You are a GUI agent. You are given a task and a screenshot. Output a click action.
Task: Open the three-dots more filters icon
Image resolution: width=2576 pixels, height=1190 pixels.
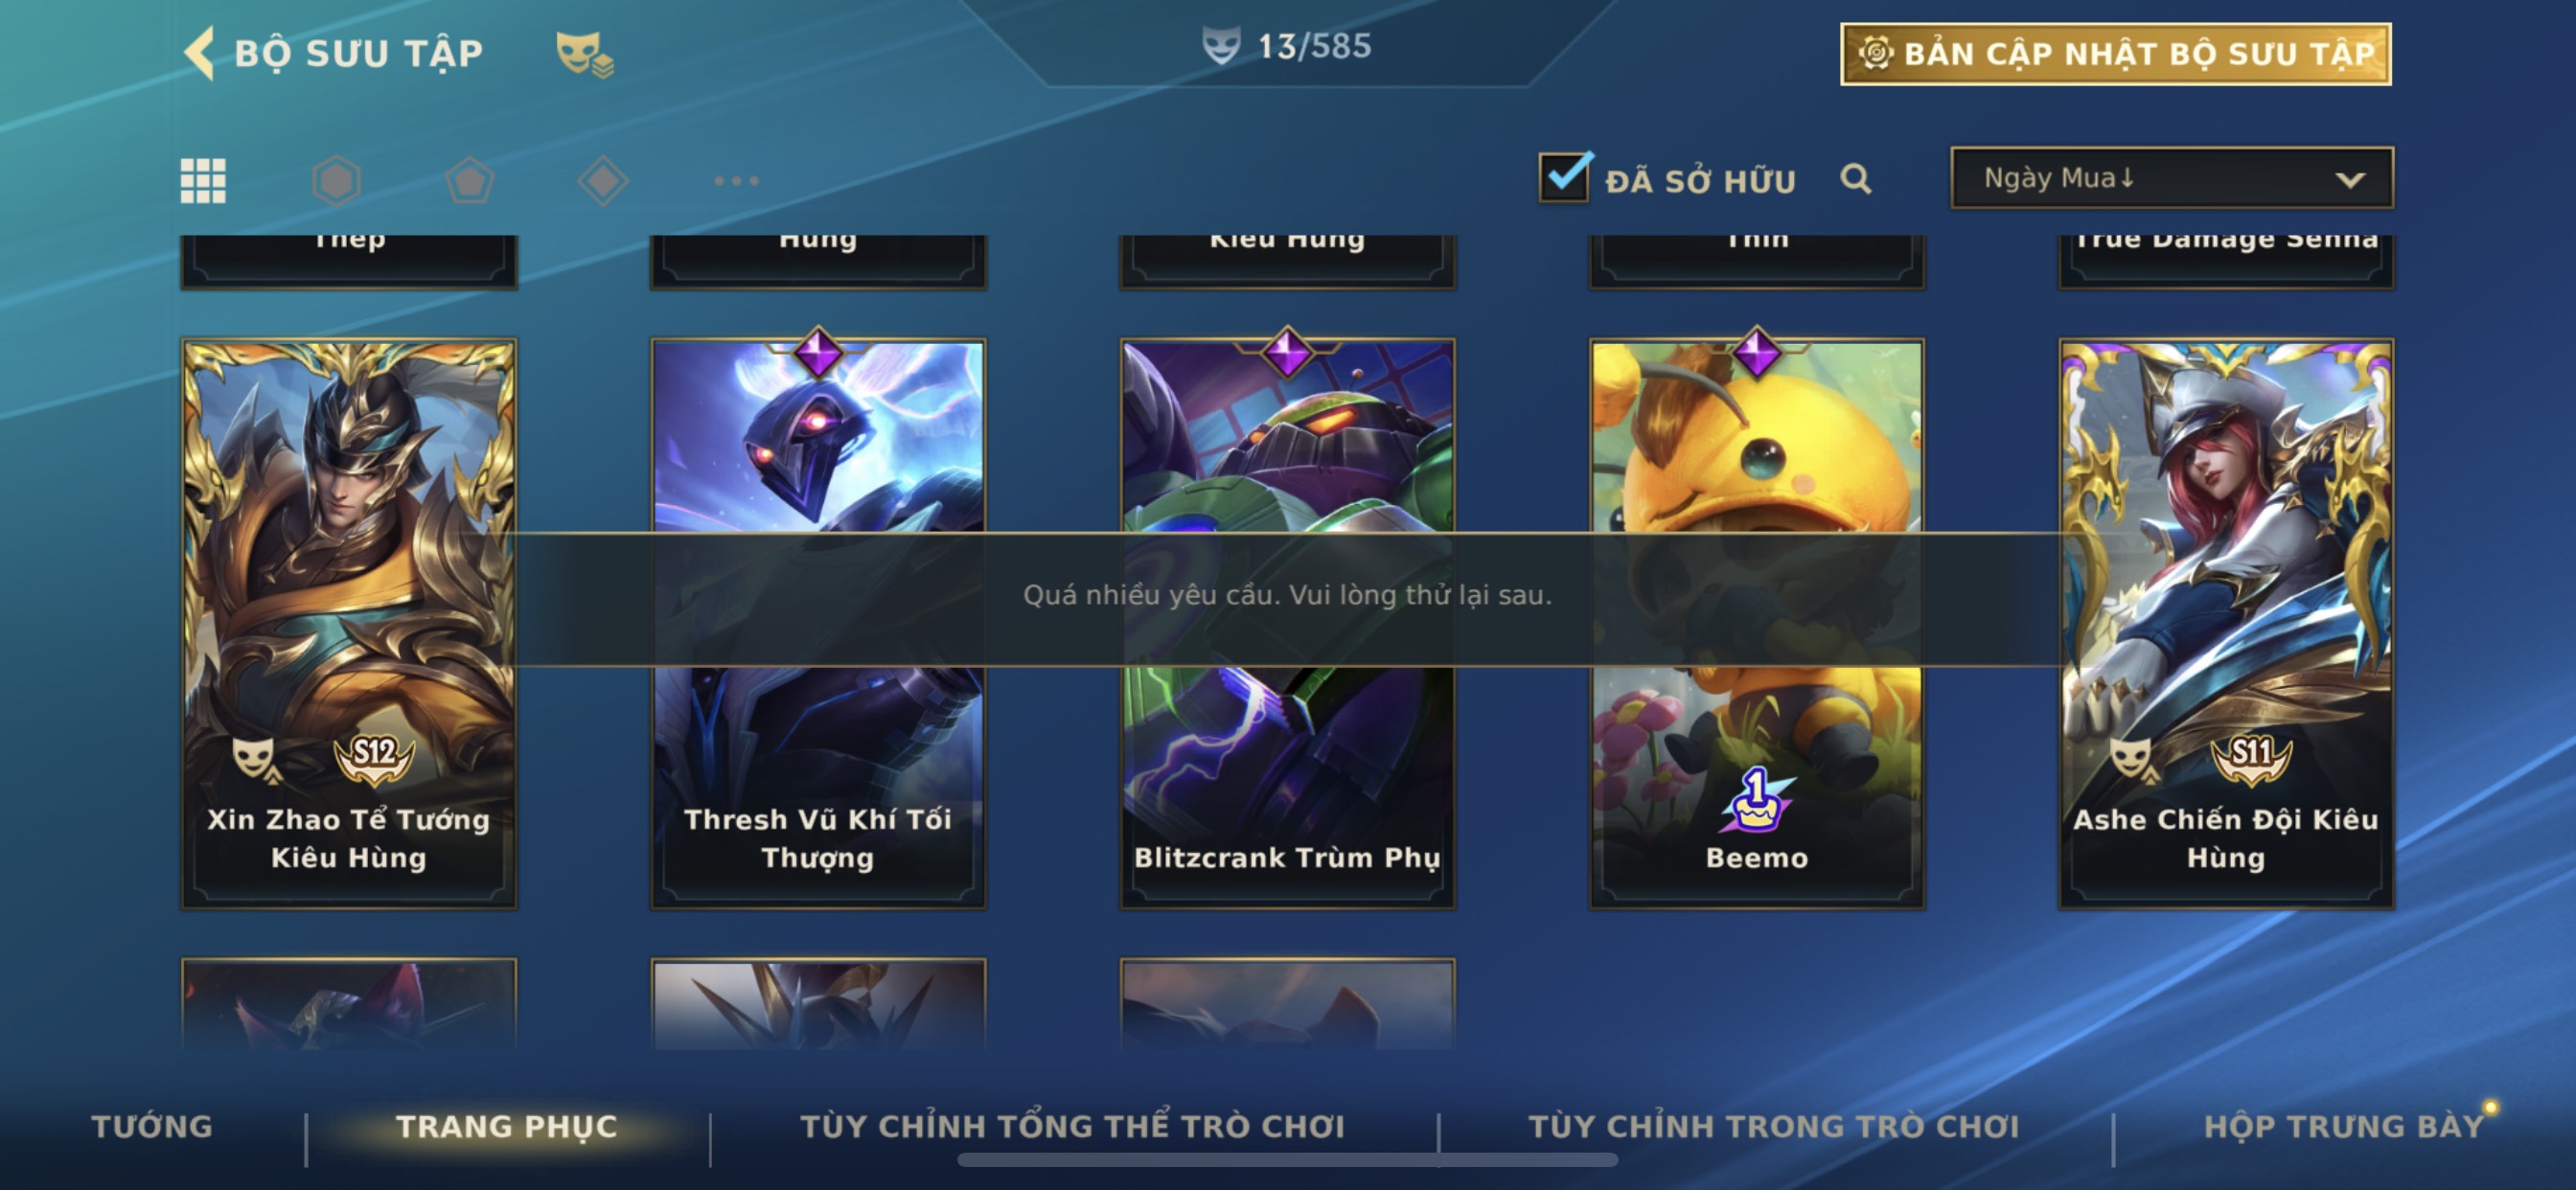tap(737, 181)
